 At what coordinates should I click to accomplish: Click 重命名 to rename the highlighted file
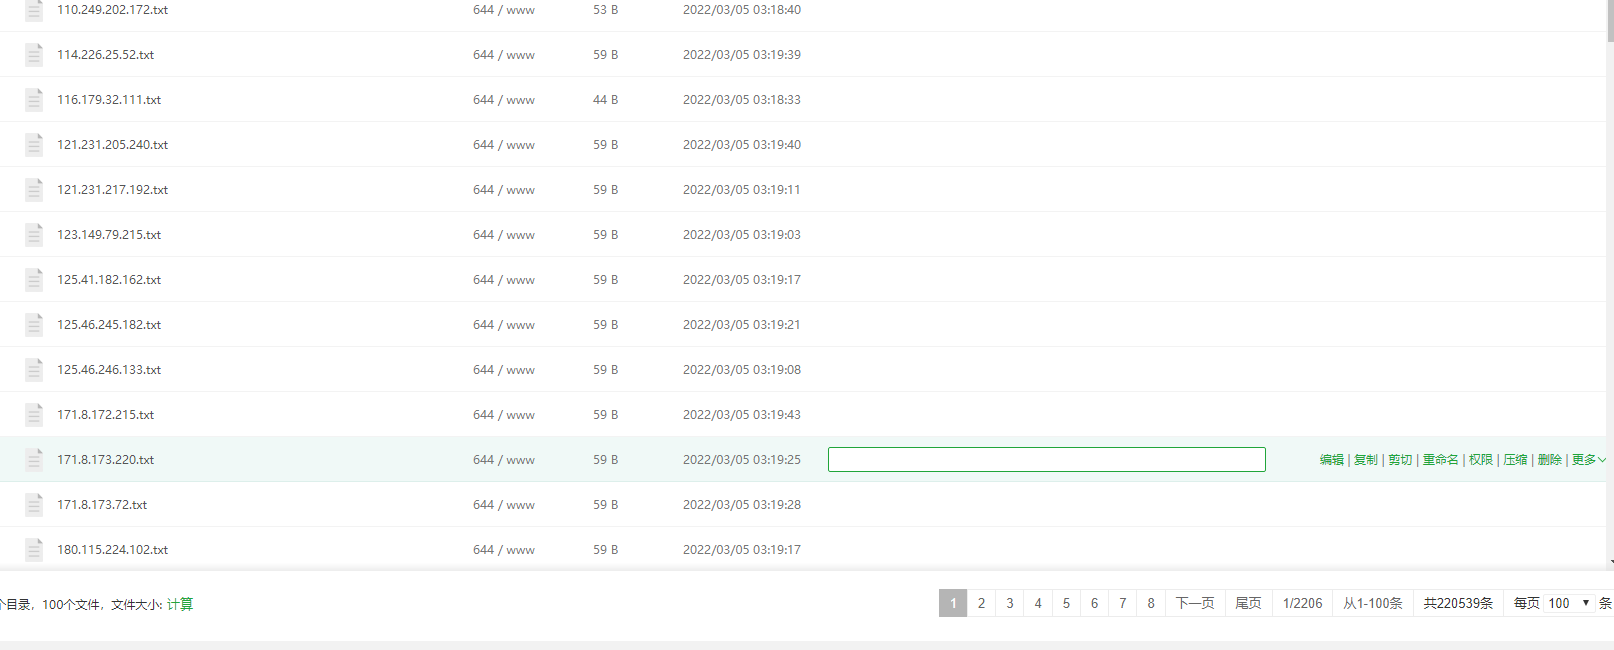pos(1440,460)
